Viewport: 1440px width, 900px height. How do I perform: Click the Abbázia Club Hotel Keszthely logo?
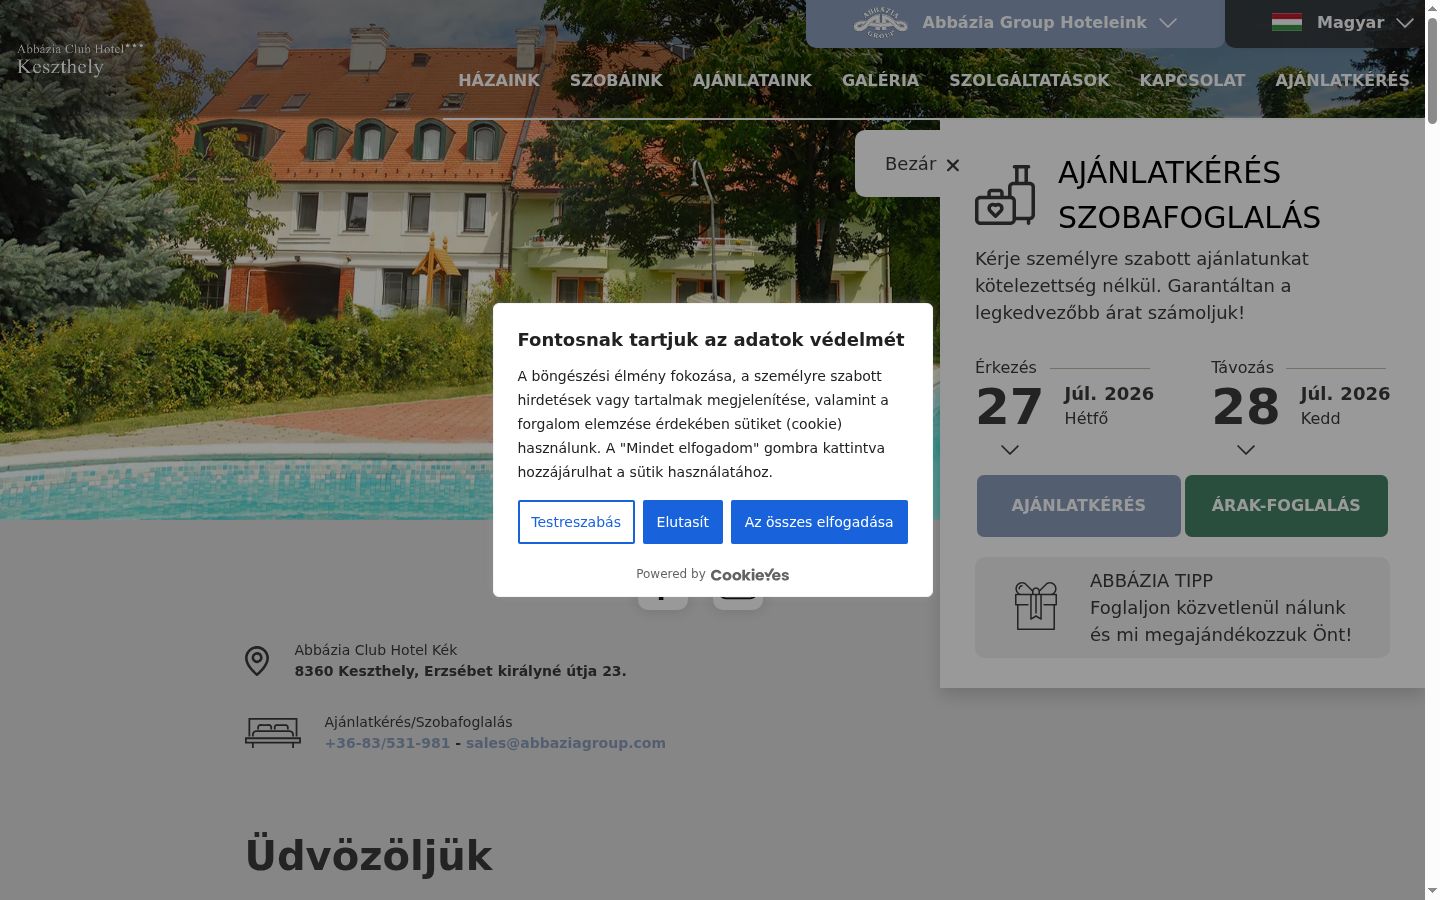click(80, 60)
